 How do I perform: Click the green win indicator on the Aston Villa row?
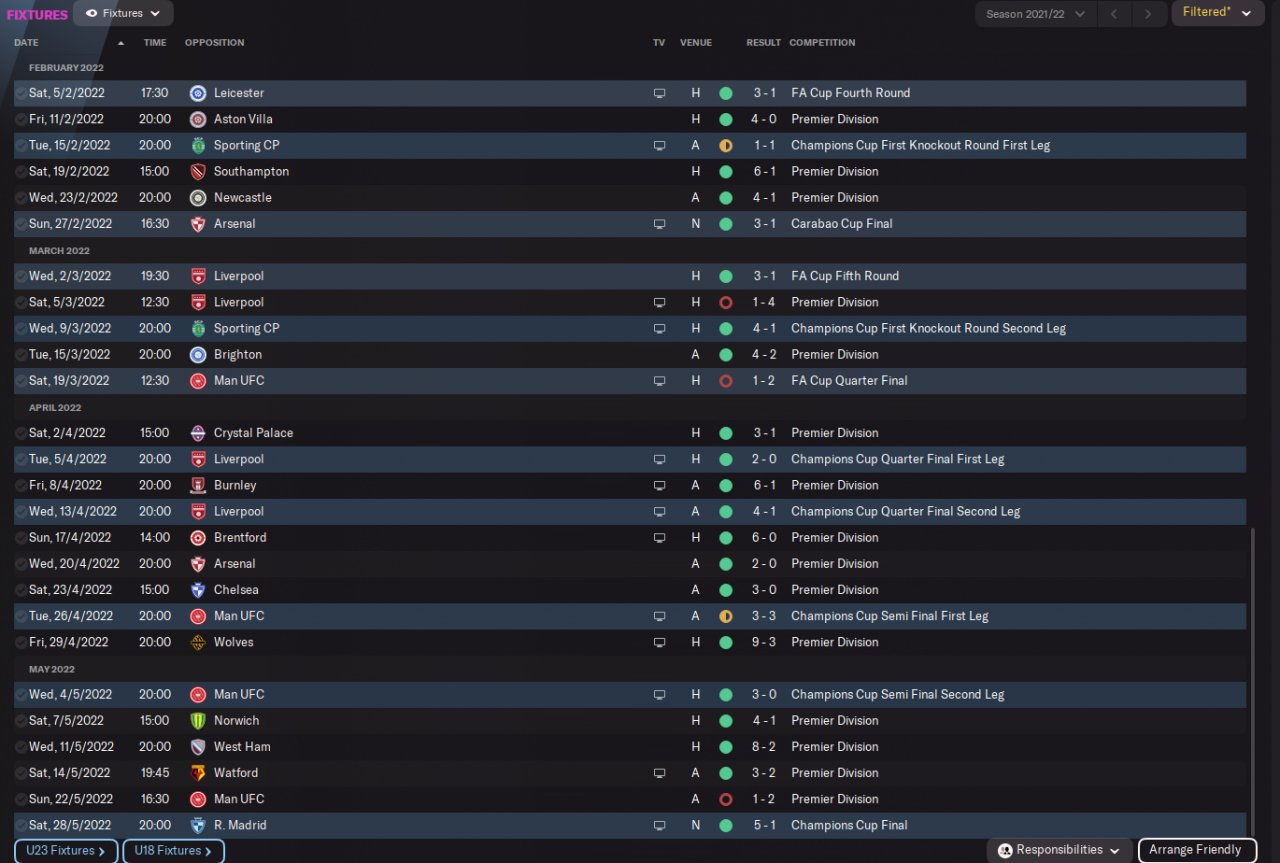tap(726, 119)
